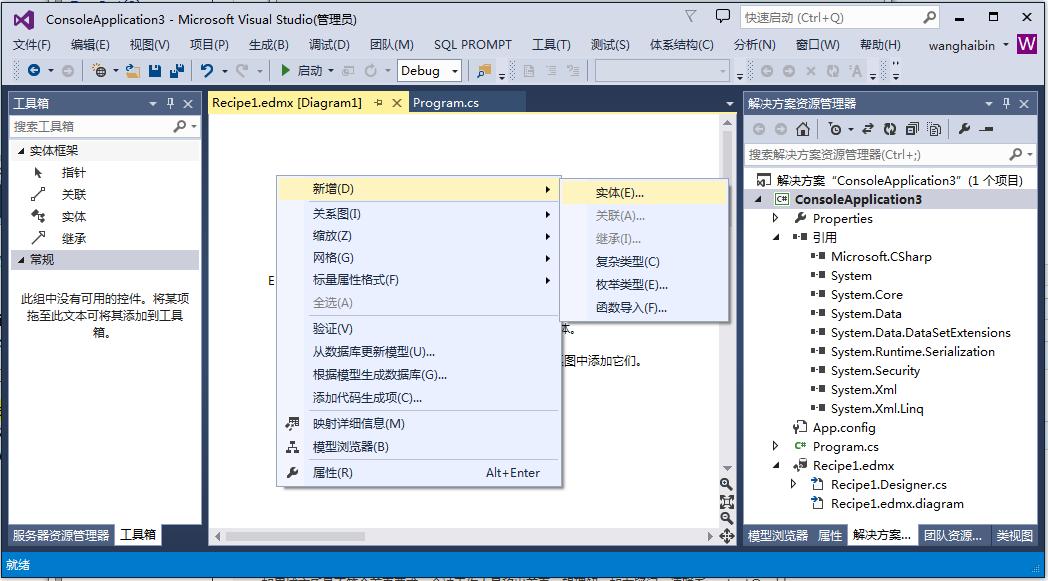This screenshot has width=1048, height=581.
Task: Click the Show All Files icon
Action: [x=934, y=129]
